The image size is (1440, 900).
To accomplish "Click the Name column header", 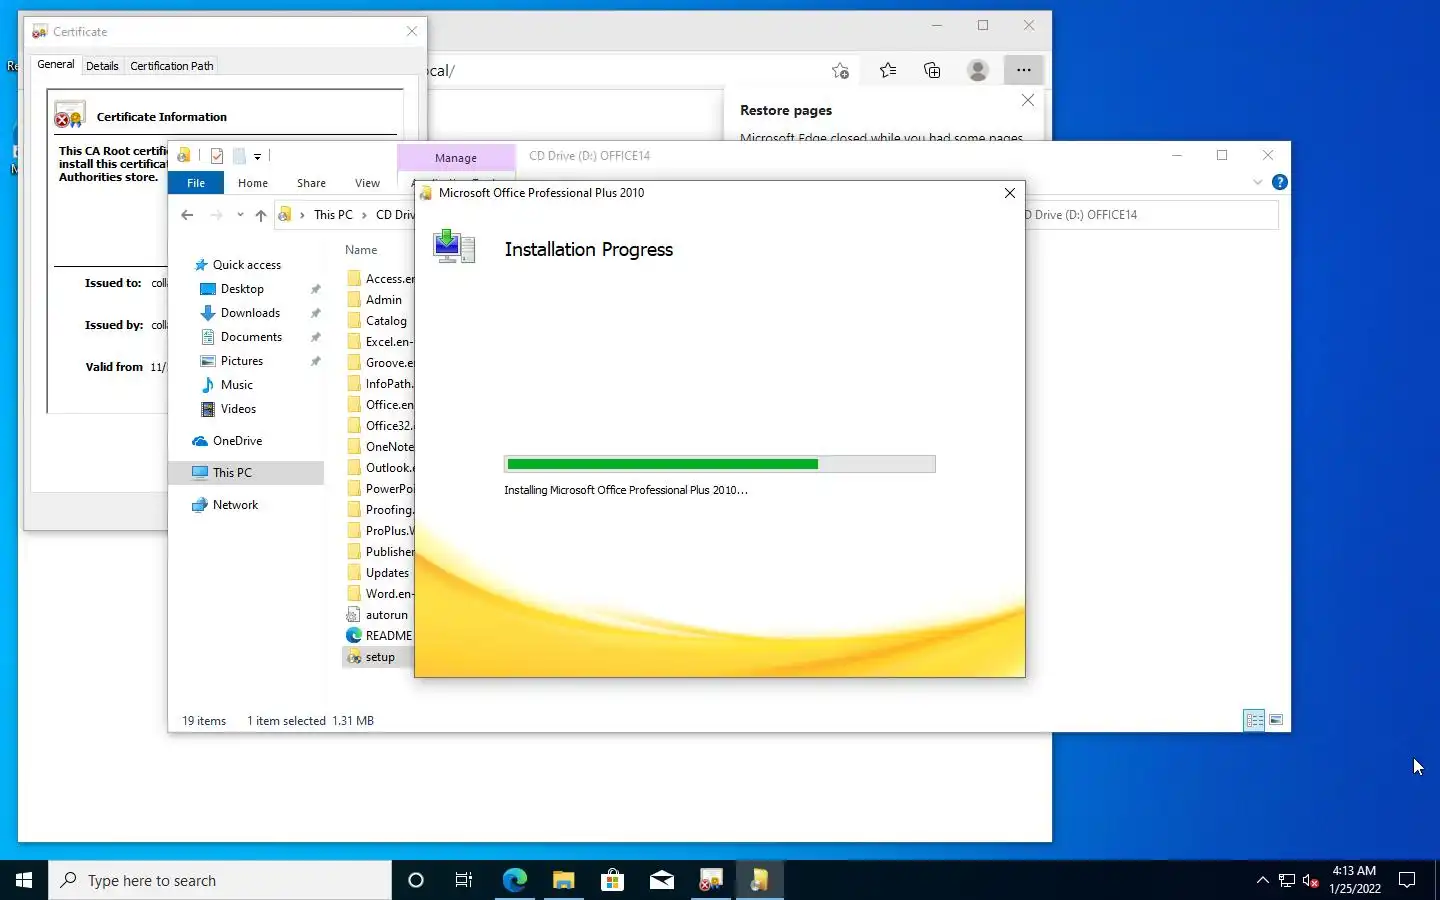I will point(361,250).
